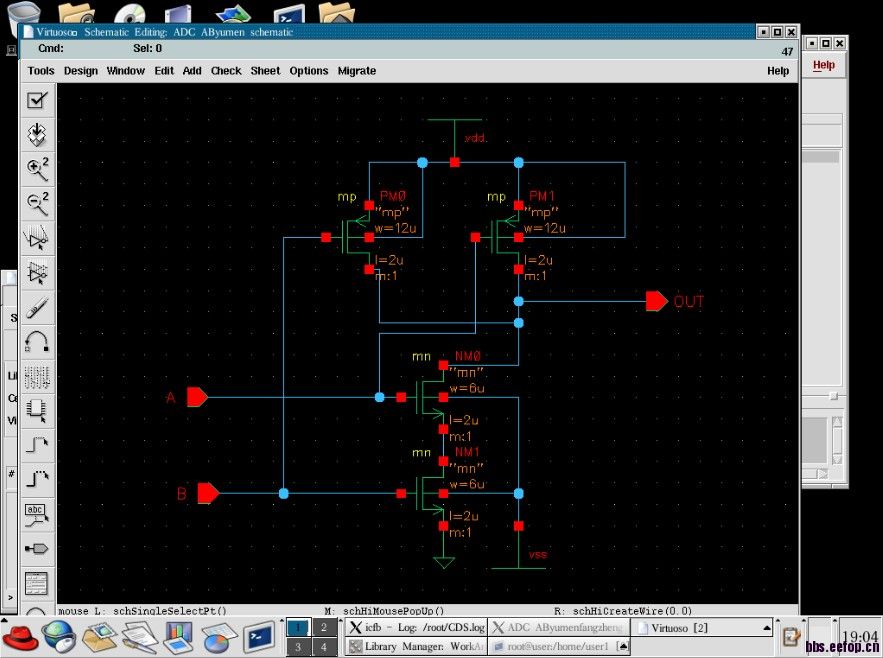
Task: Open the Check menu
Action: pyautogui.click(x=226, y=71)
